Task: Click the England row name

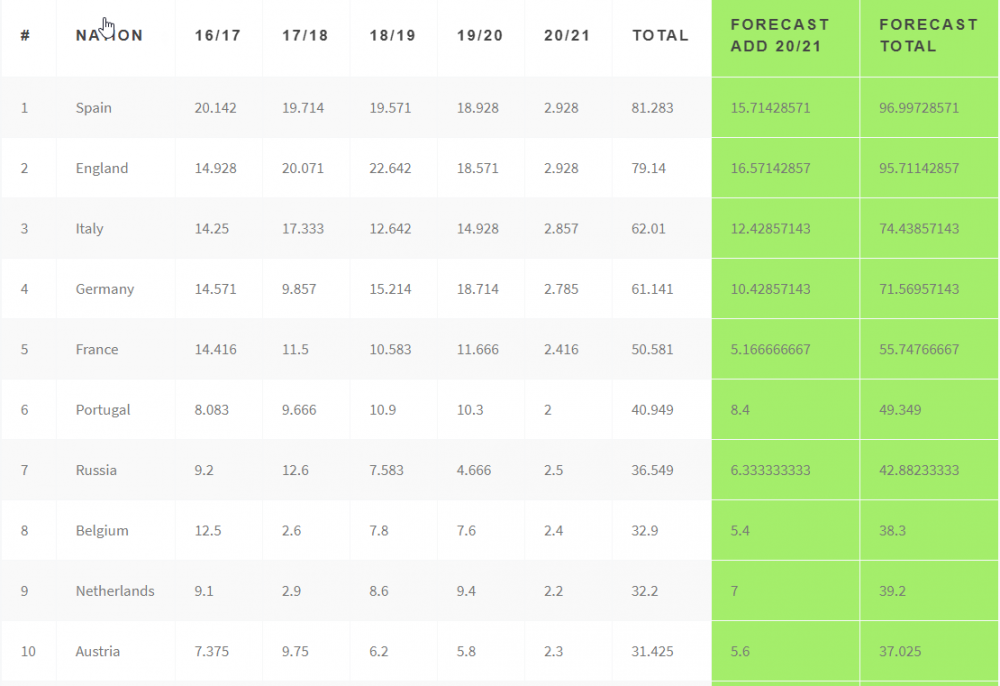Action: click(102, 168)
